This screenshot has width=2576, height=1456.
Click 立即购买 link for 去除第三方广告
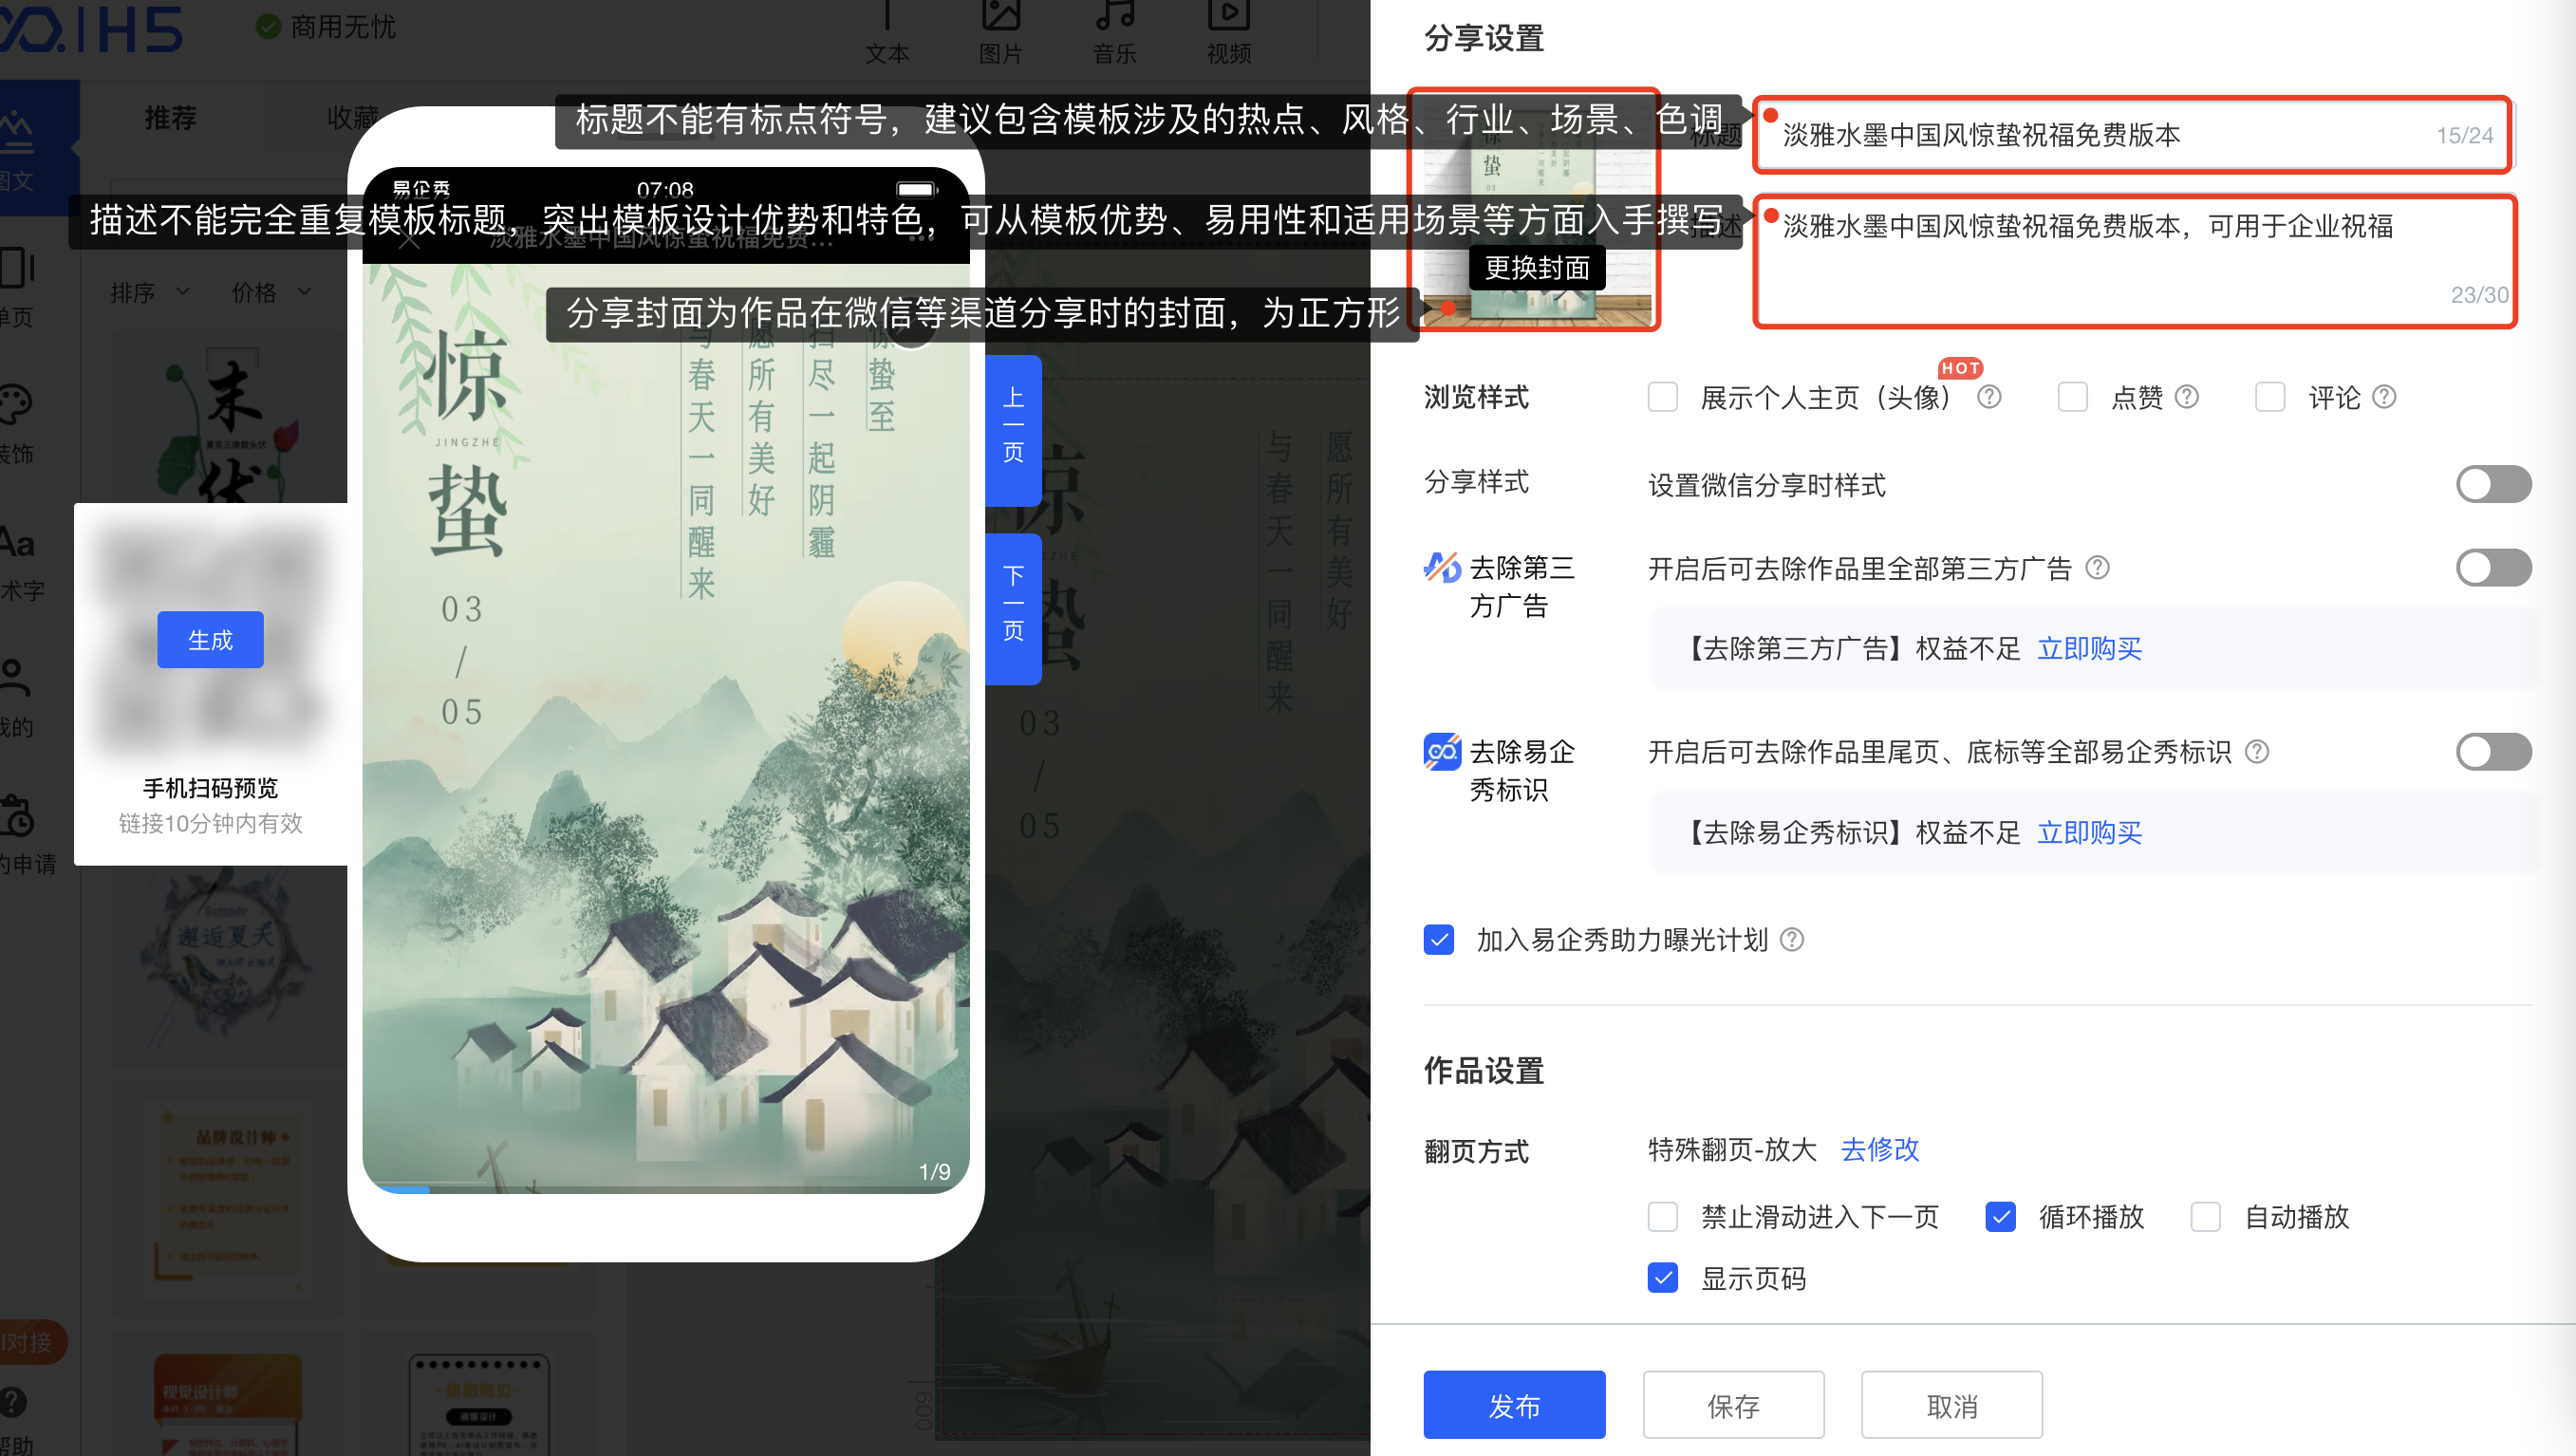click(x=2089, y=648)
